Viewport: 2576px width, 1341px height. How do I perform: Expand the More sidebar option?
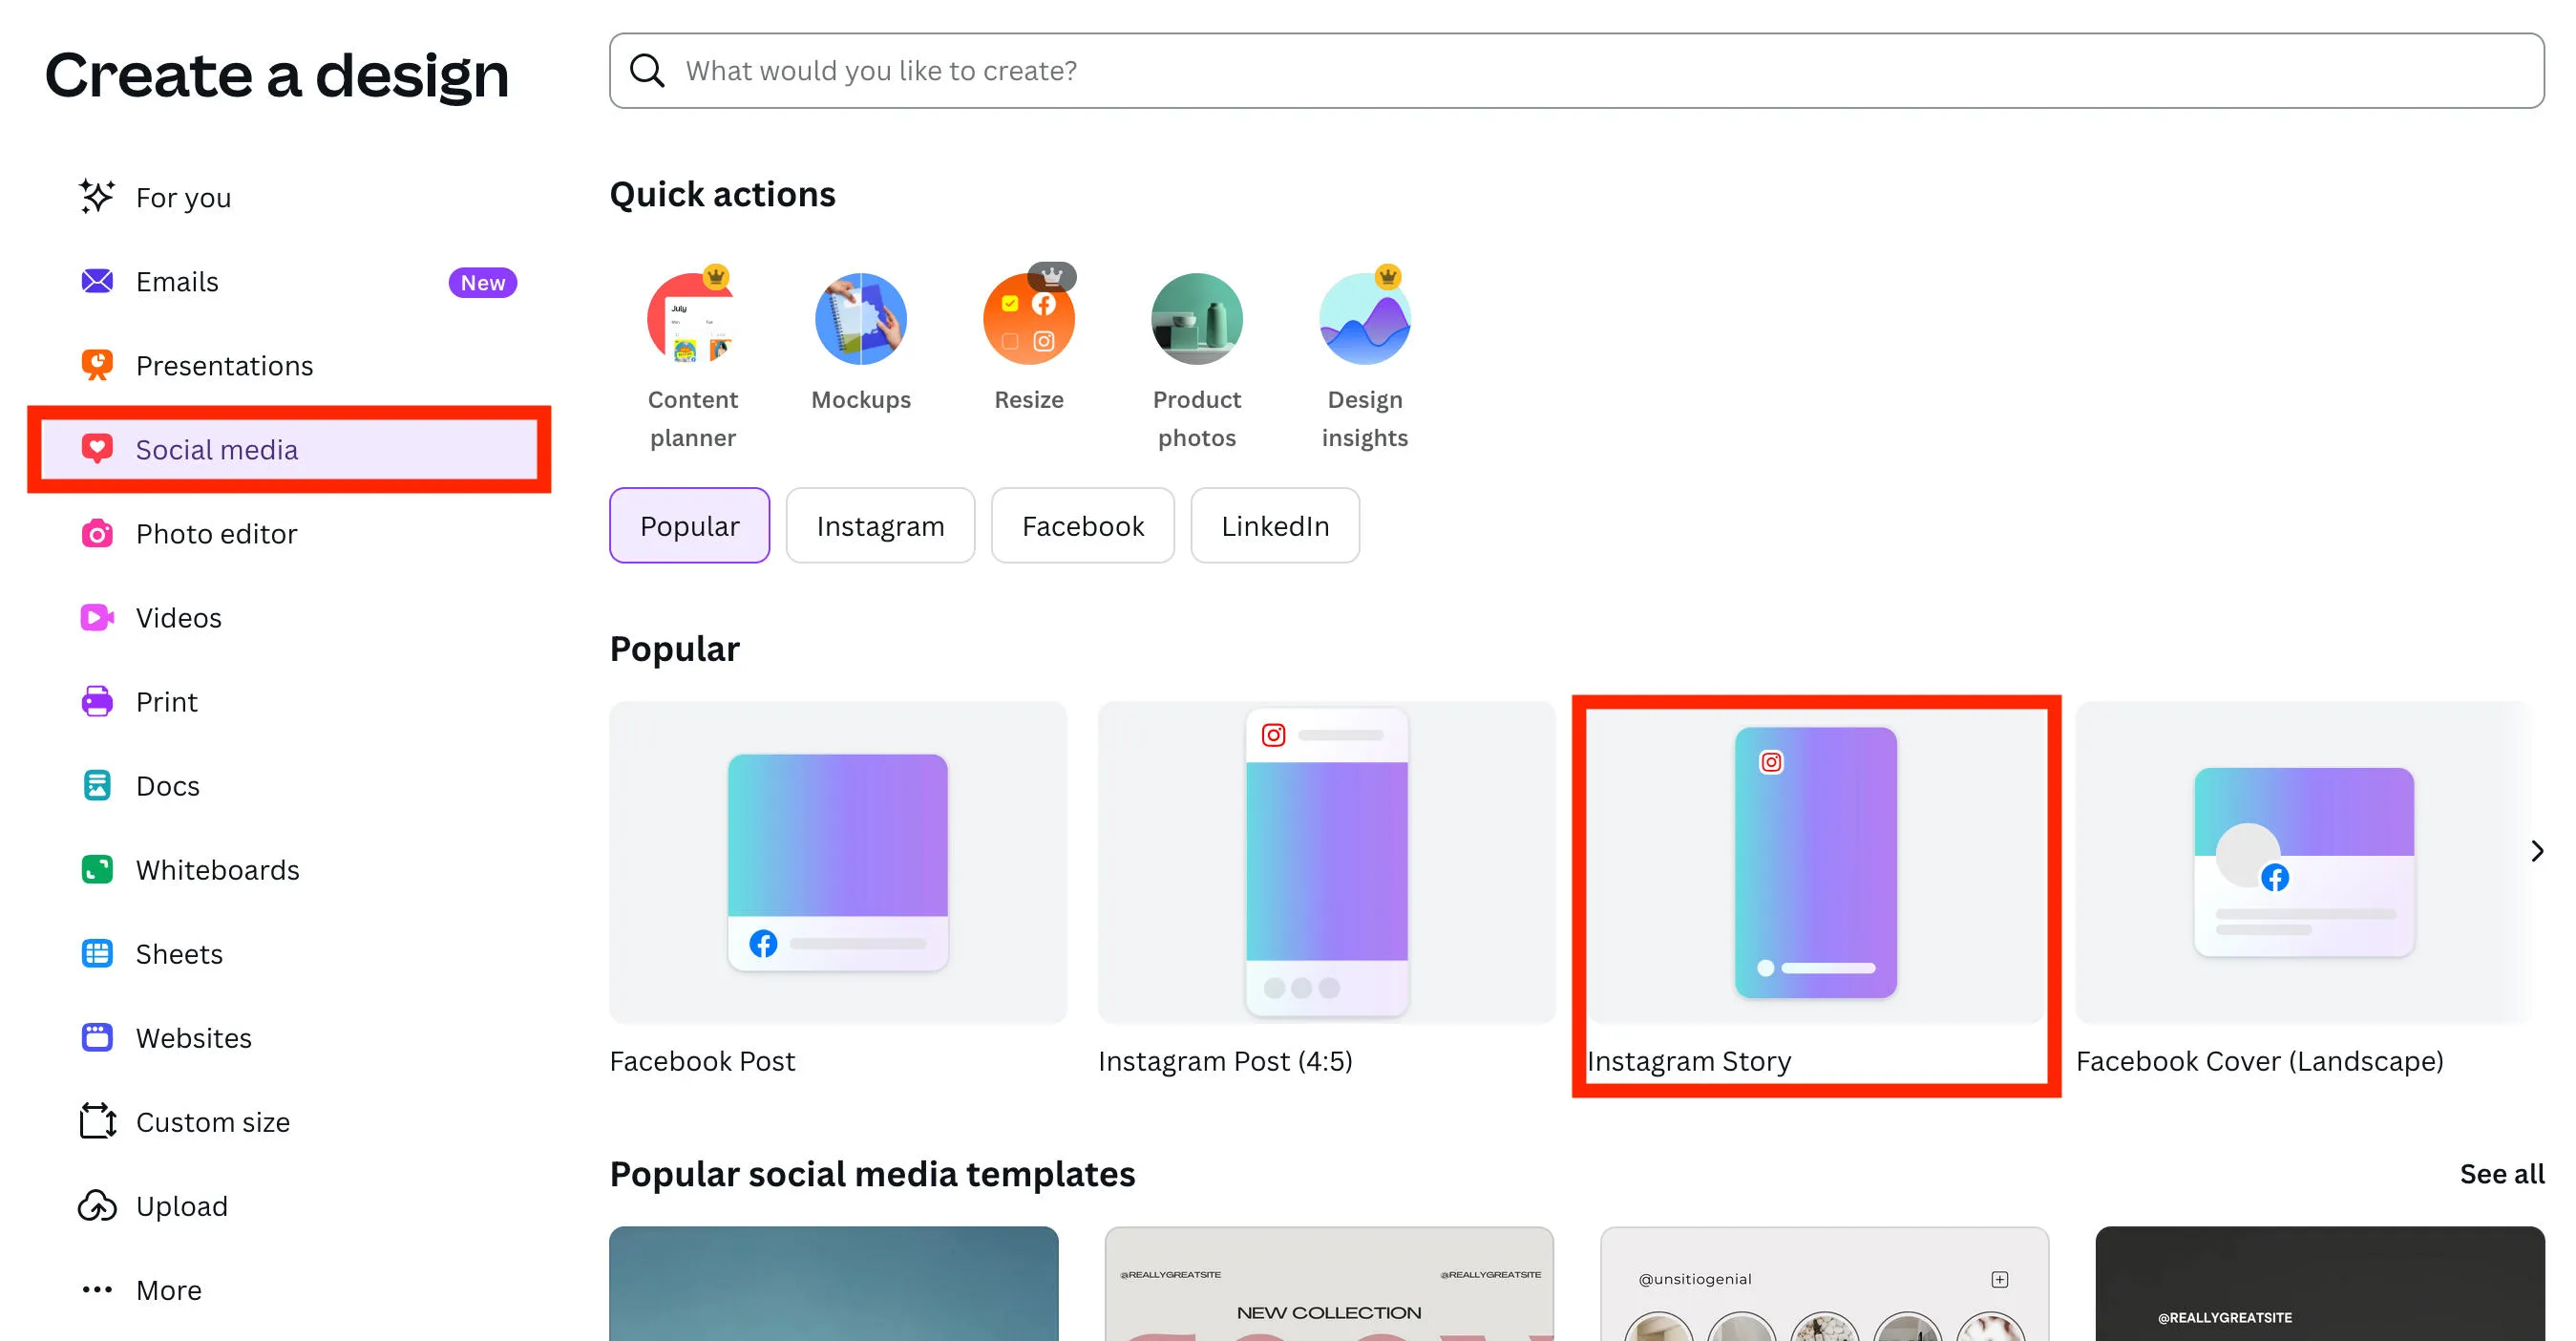168,1290
